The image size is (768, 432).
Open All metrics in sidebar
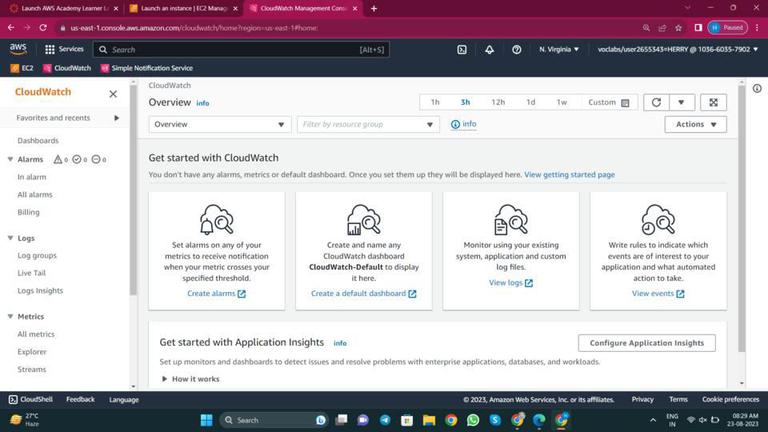pyautogui.click(x=36, y=334)
